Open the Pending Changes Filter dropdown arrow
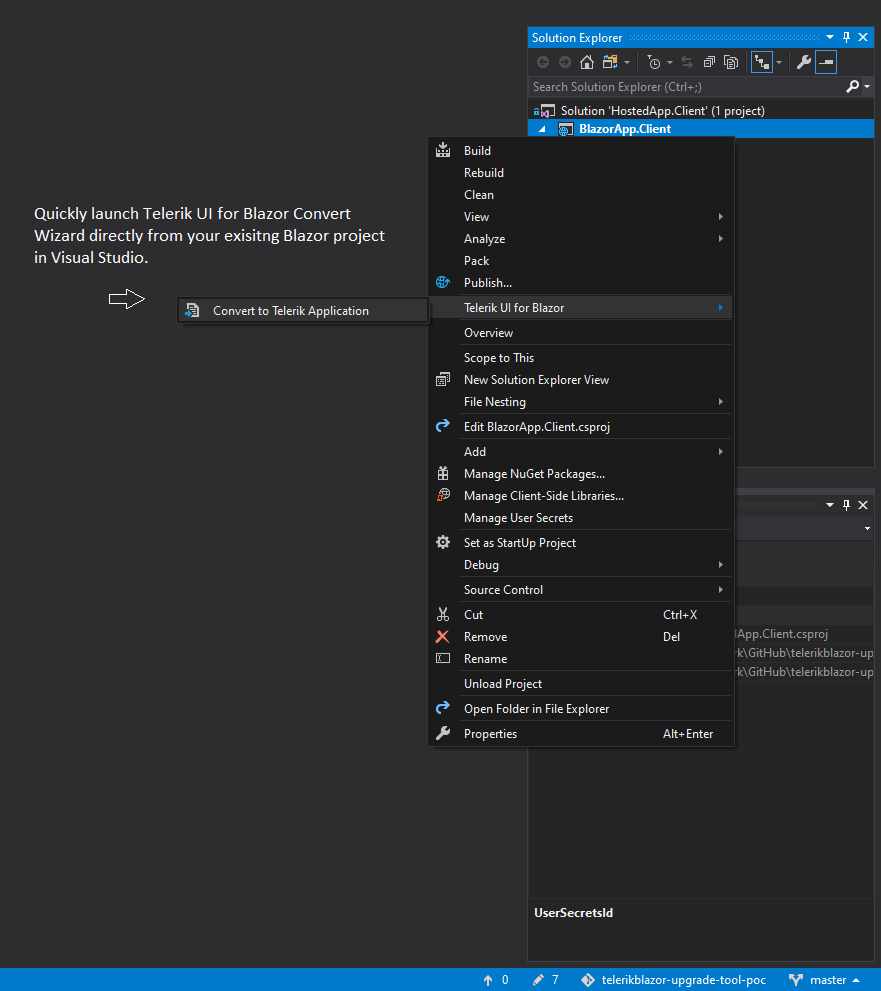This screenshot has width=881, height=991. click(x=670, y=63)
